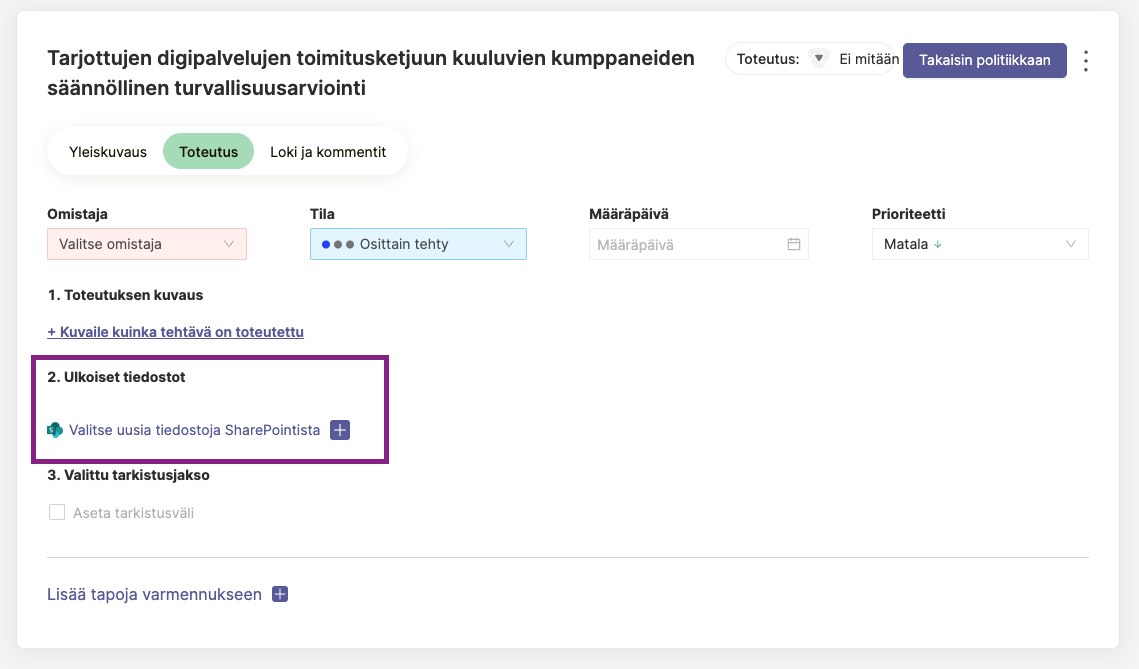Open the Valitse omistaja dropdown
The height and width of the screenshot is (669, 1139).
tap(147, 244)
